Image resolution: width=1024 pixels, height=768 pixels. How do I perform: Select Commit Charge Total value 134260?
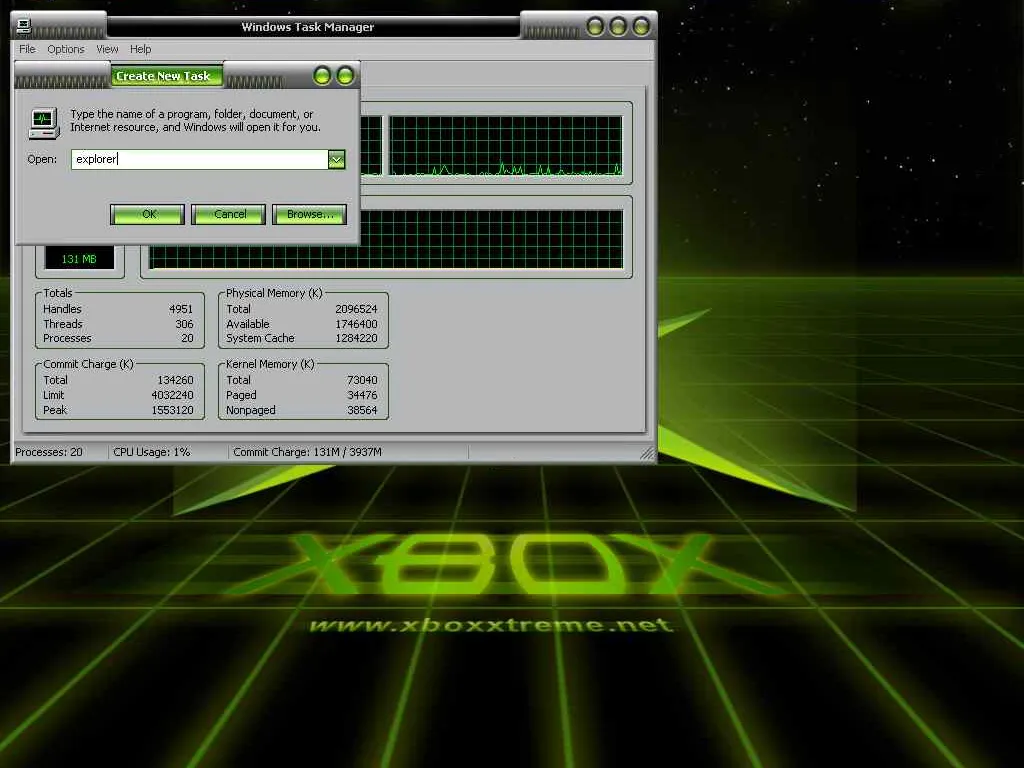[x=175, y=380]
